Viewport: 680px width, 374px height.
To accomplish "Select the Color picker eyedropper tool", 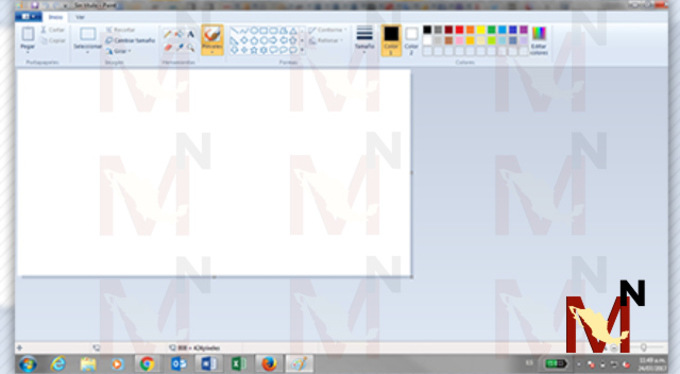I will click(x=179, y=47).
